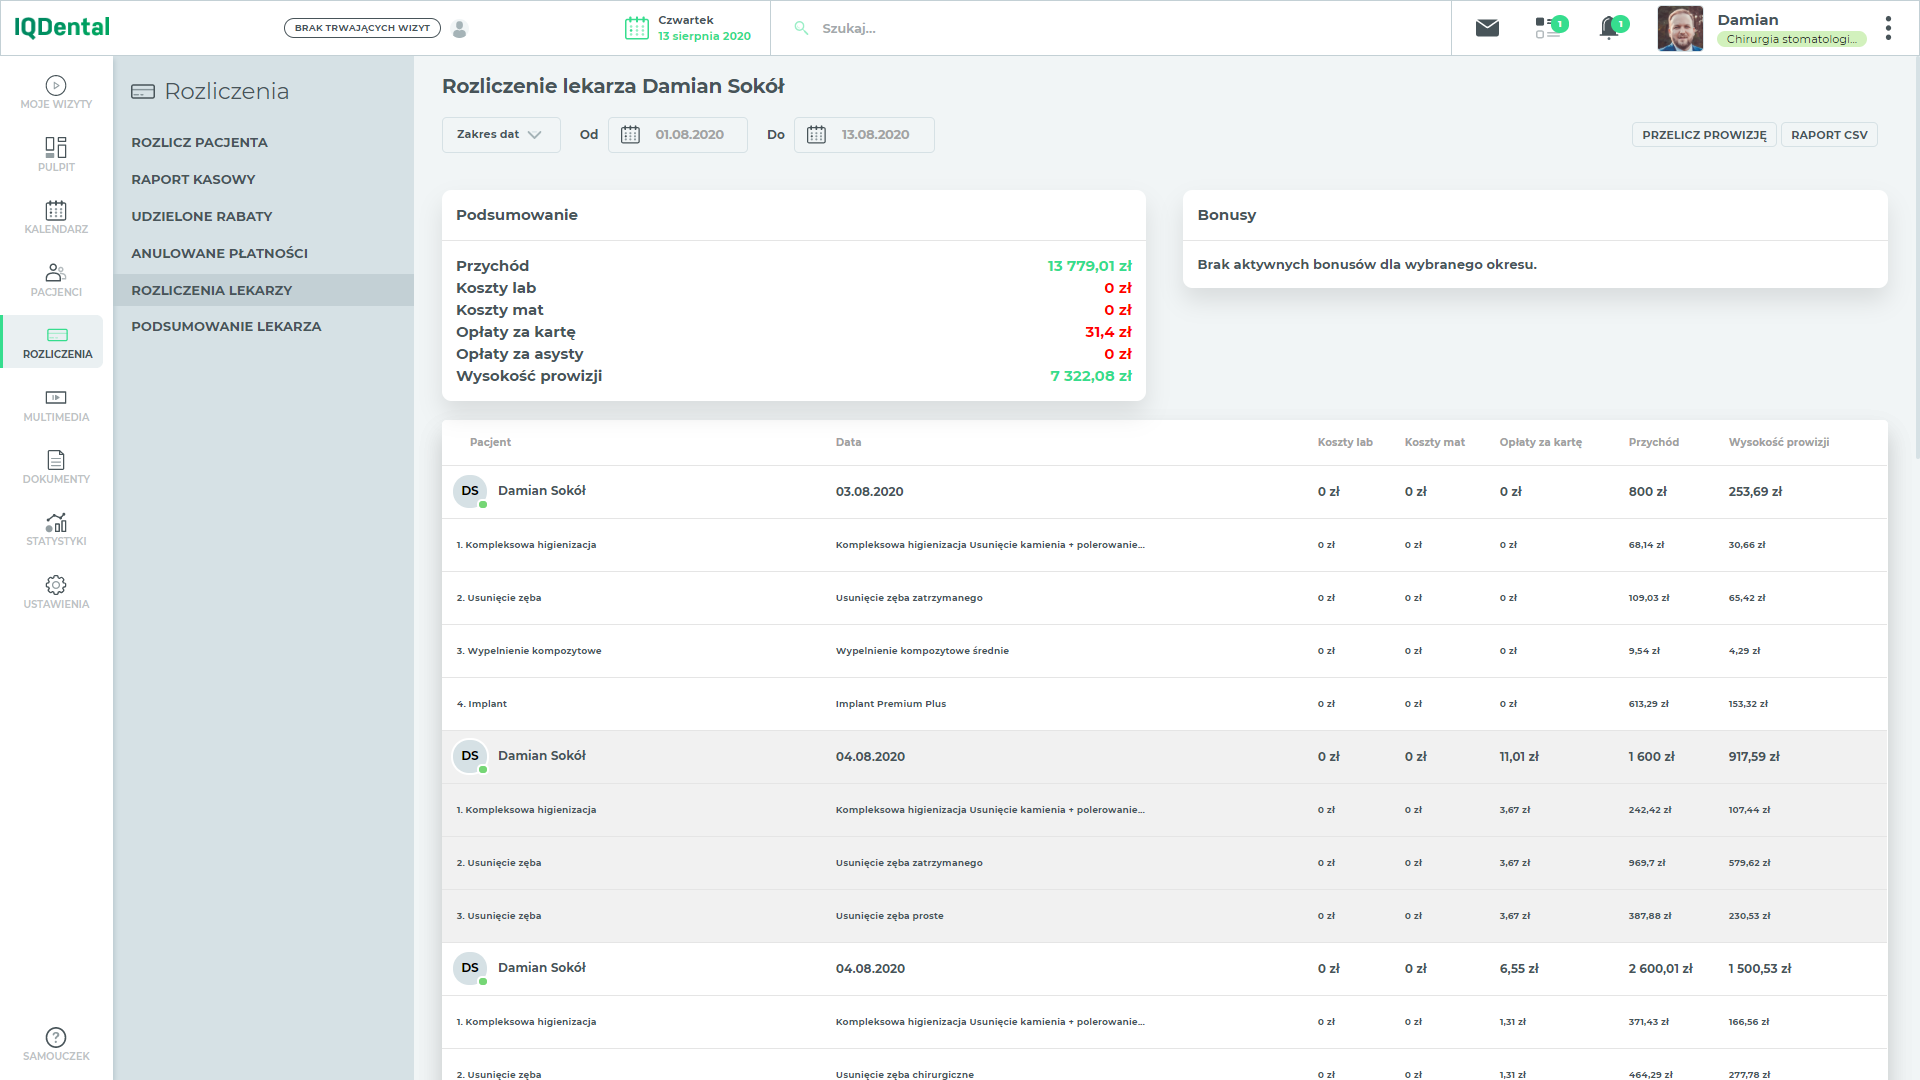Screen dimensions: 1920x1080
Task: Click commission value 1 500,53 zł
Action: click(1759, 969)
